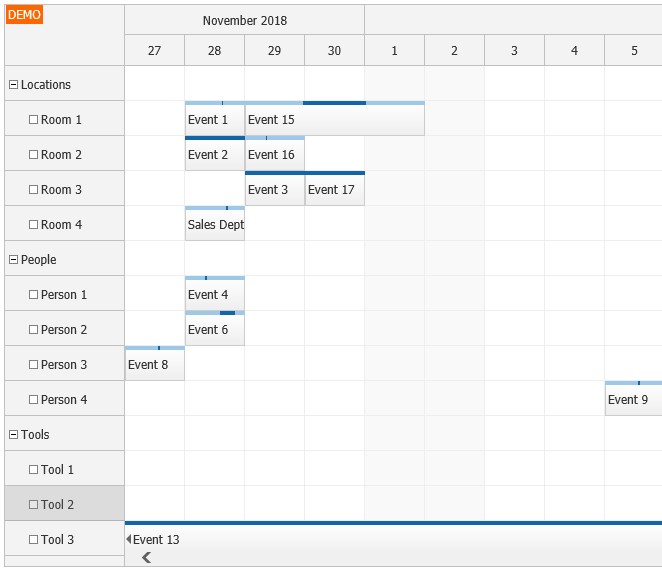Click the day 30 column header
The image size is (662, 575).
pyautogui.click(x=334, y=51)
